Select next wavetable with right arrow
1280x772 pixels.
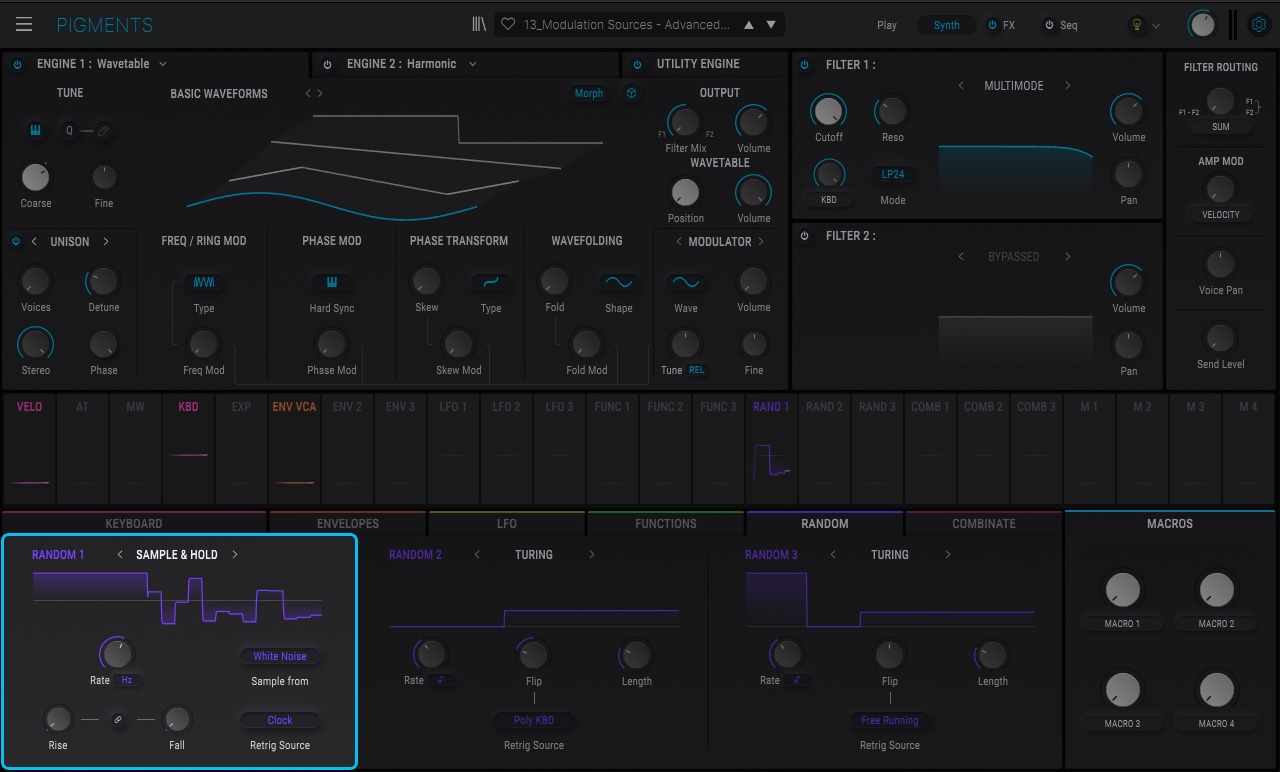click(x=320, y=93)
